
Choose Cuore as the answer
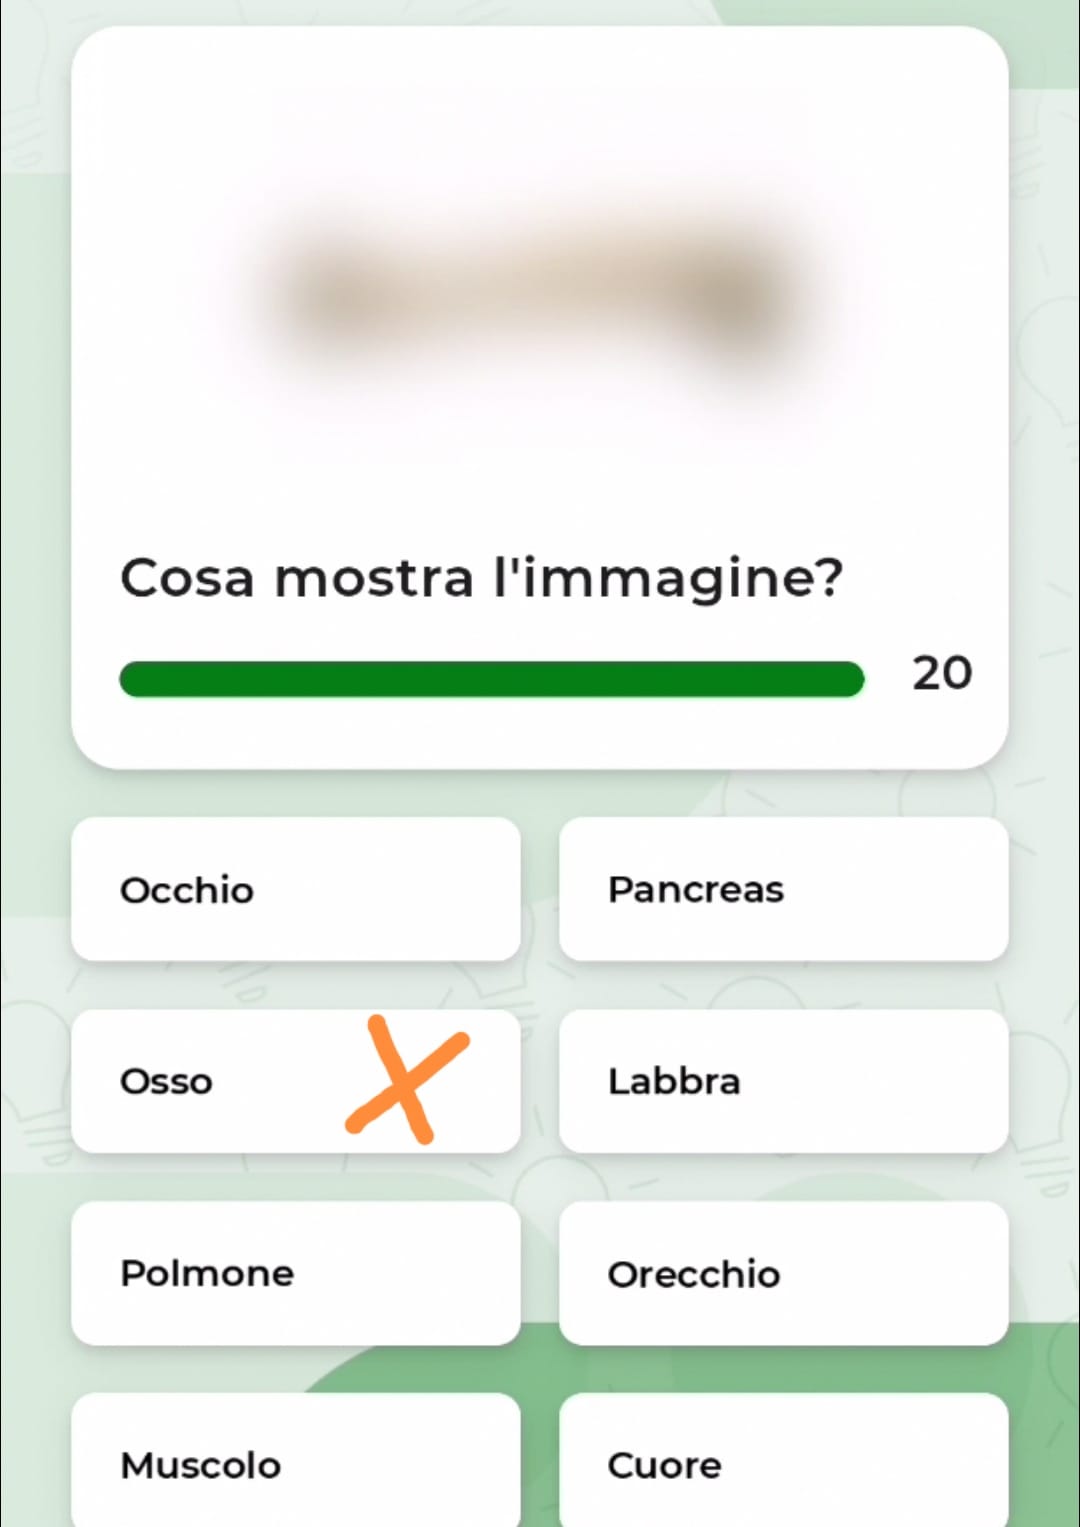(783, 1463)
